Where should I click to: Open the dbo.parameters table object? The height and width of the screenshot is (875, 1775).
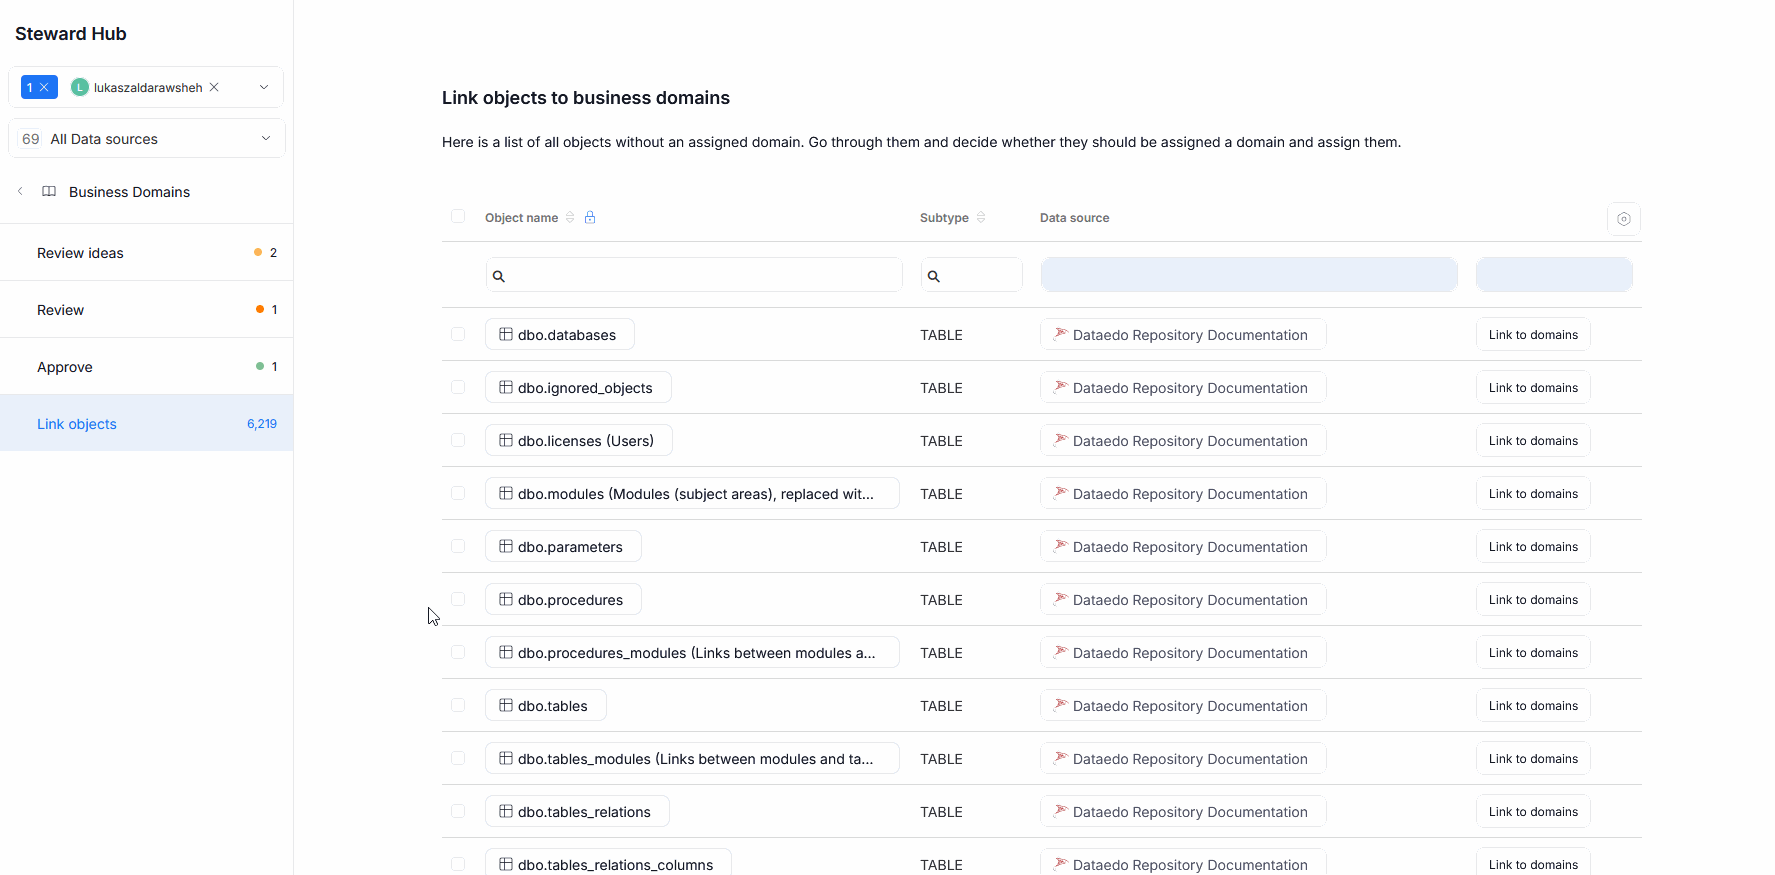563,547
